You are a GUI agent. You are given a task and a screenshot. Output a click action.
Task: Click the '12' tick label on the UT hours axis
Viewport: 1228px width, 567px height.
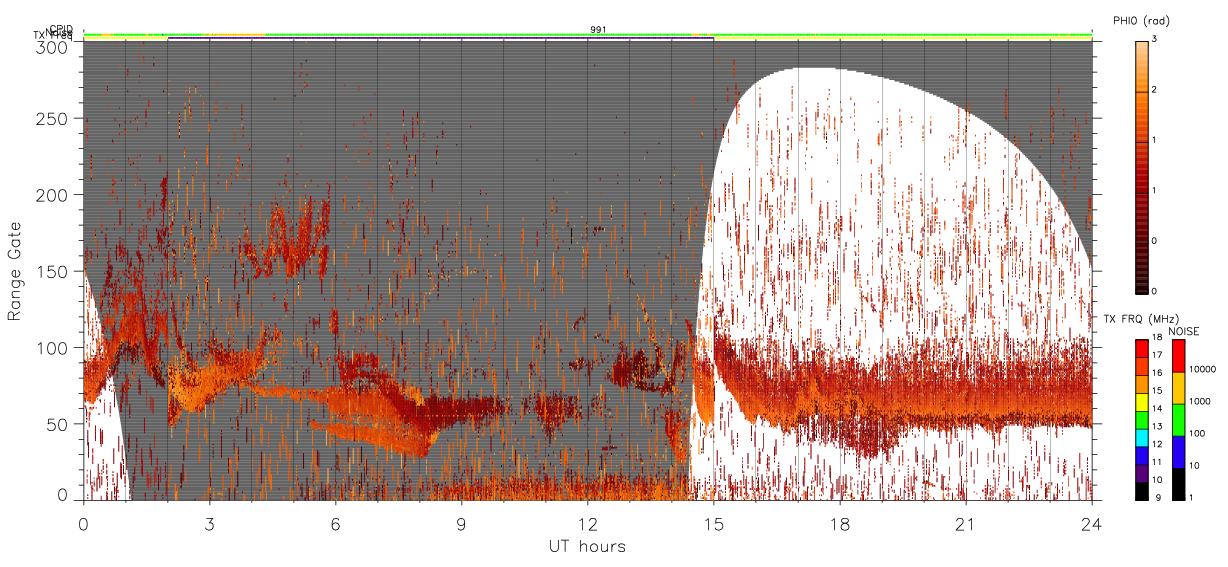(587, 524)
